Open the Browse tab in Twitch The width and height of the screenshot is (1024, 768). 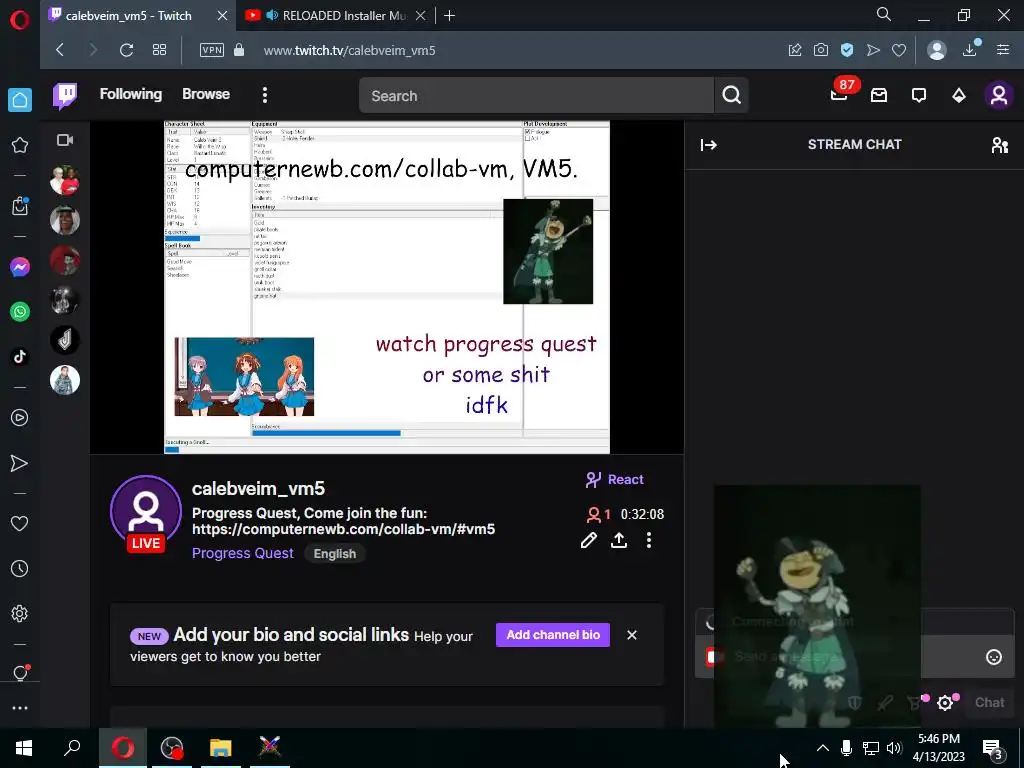206,94
